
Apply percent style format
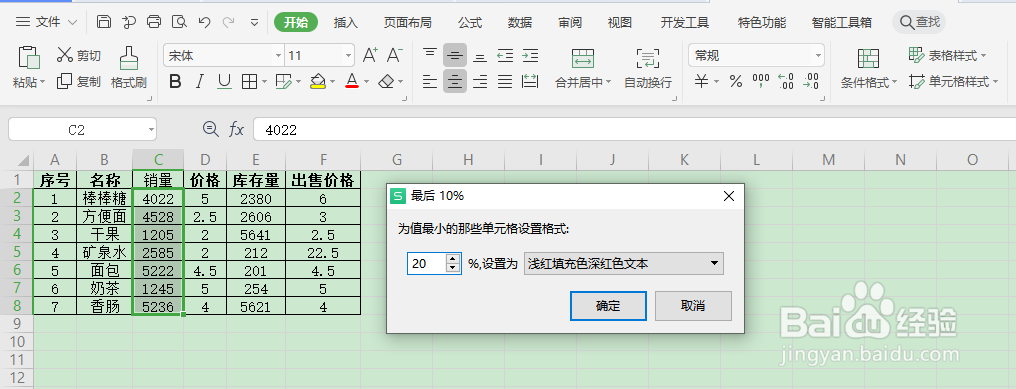click(x=735, y=82)
